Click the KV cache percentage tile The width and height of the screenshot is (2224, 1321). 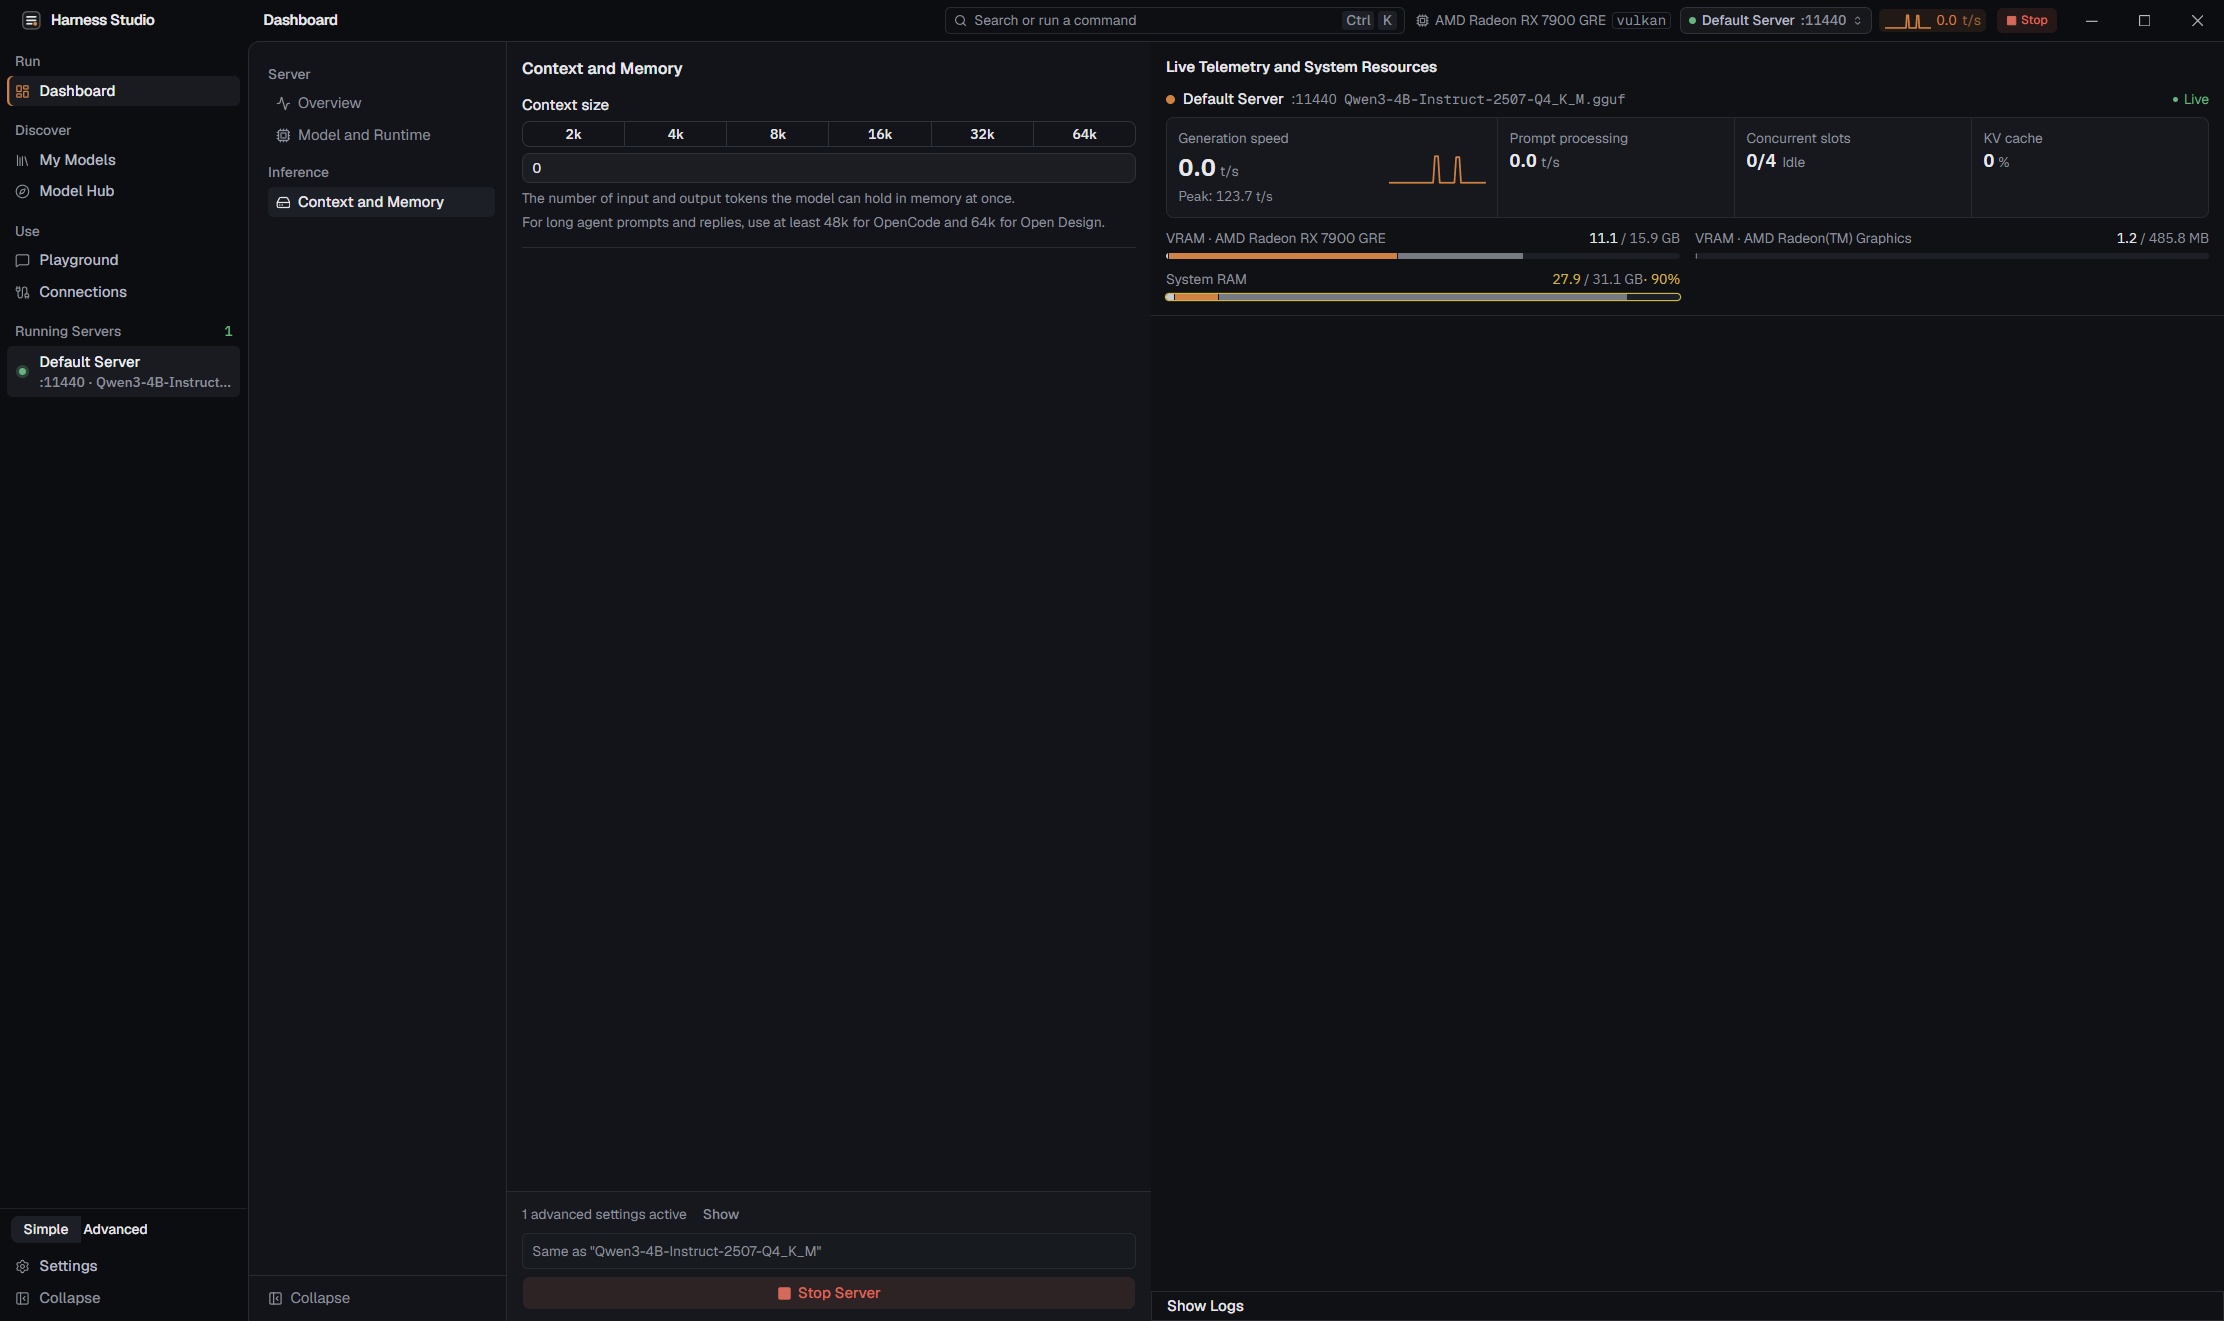click(2090, 167)
